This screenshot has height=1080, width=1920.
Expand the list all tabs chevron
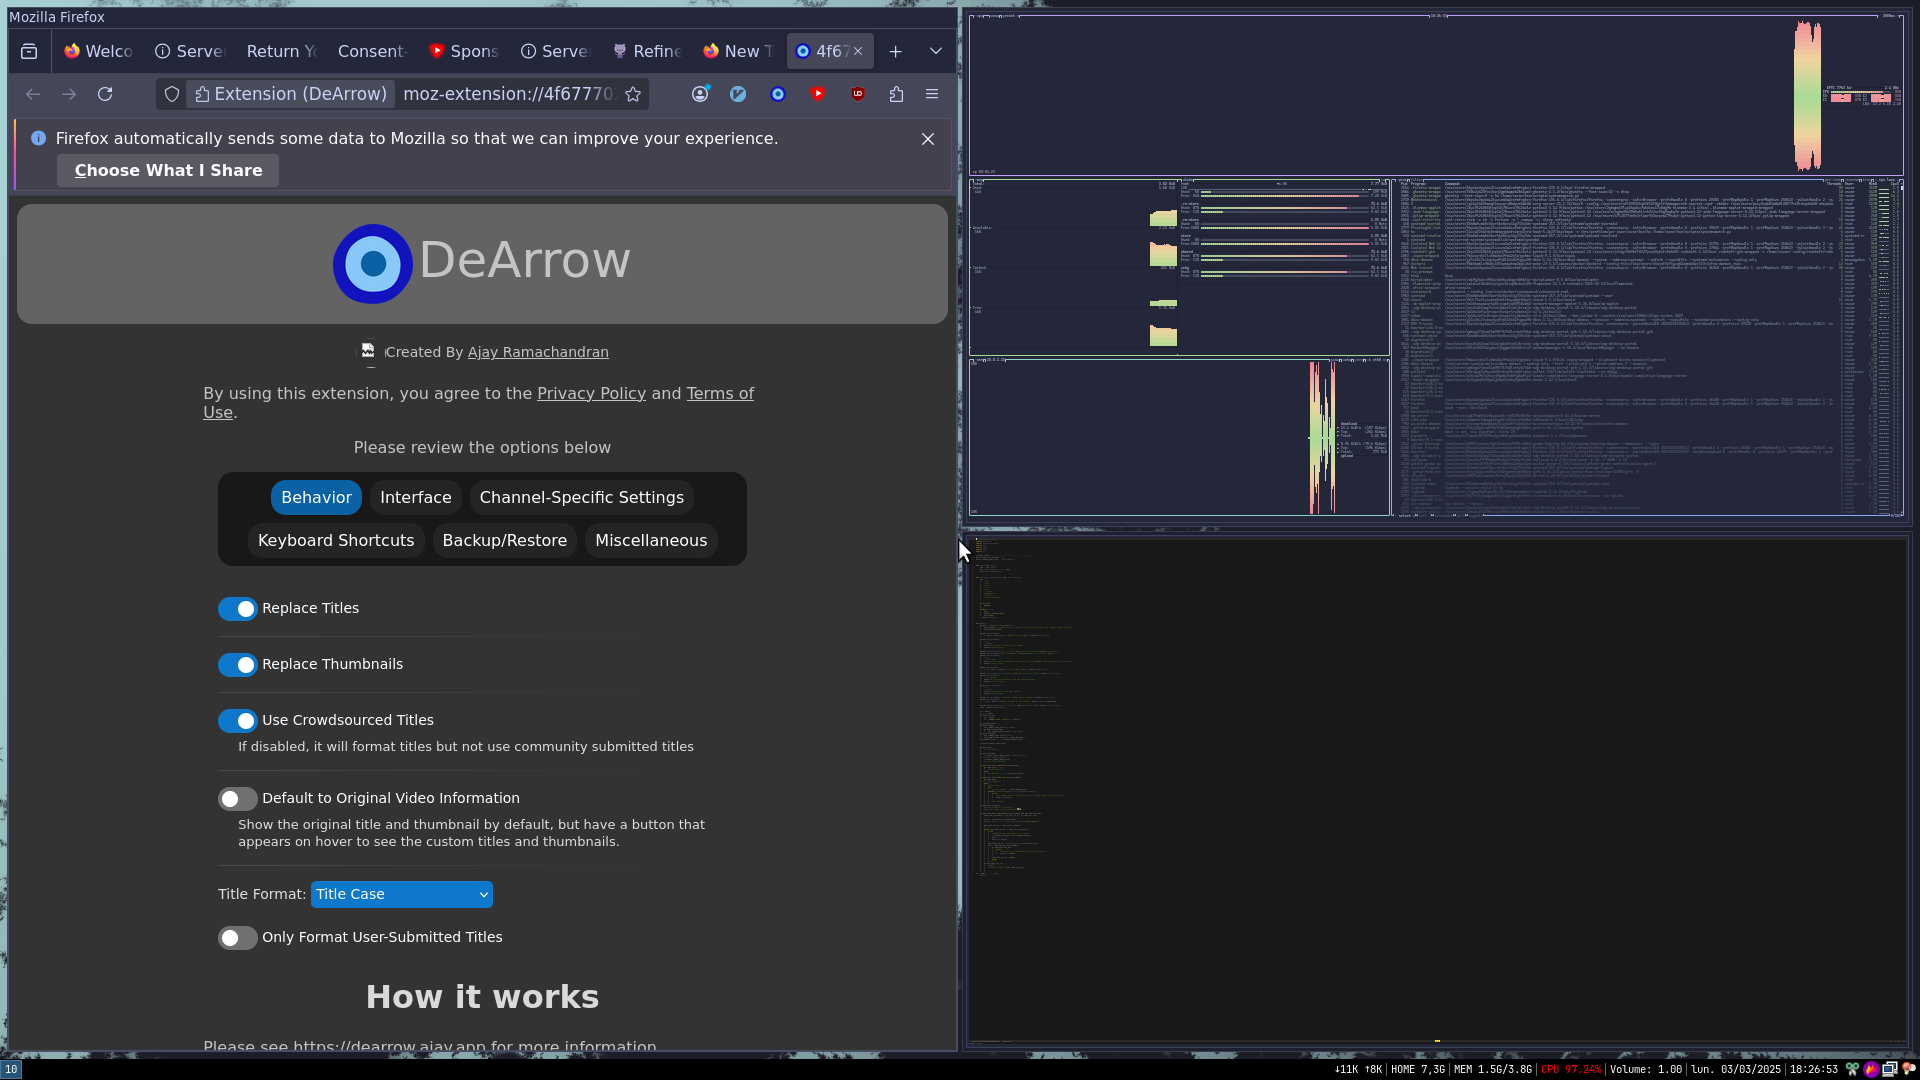[936, 51]
